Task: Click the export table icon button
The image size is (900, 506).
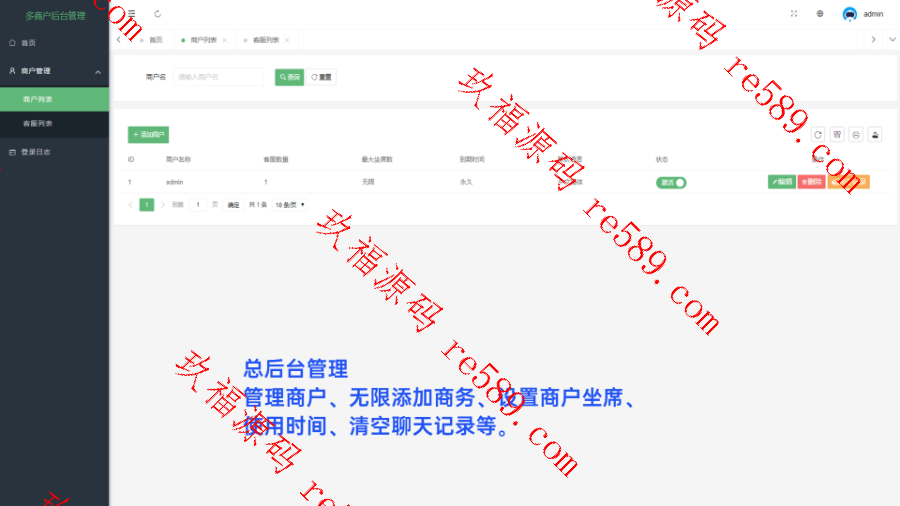Action: click(x=875, y=135)
